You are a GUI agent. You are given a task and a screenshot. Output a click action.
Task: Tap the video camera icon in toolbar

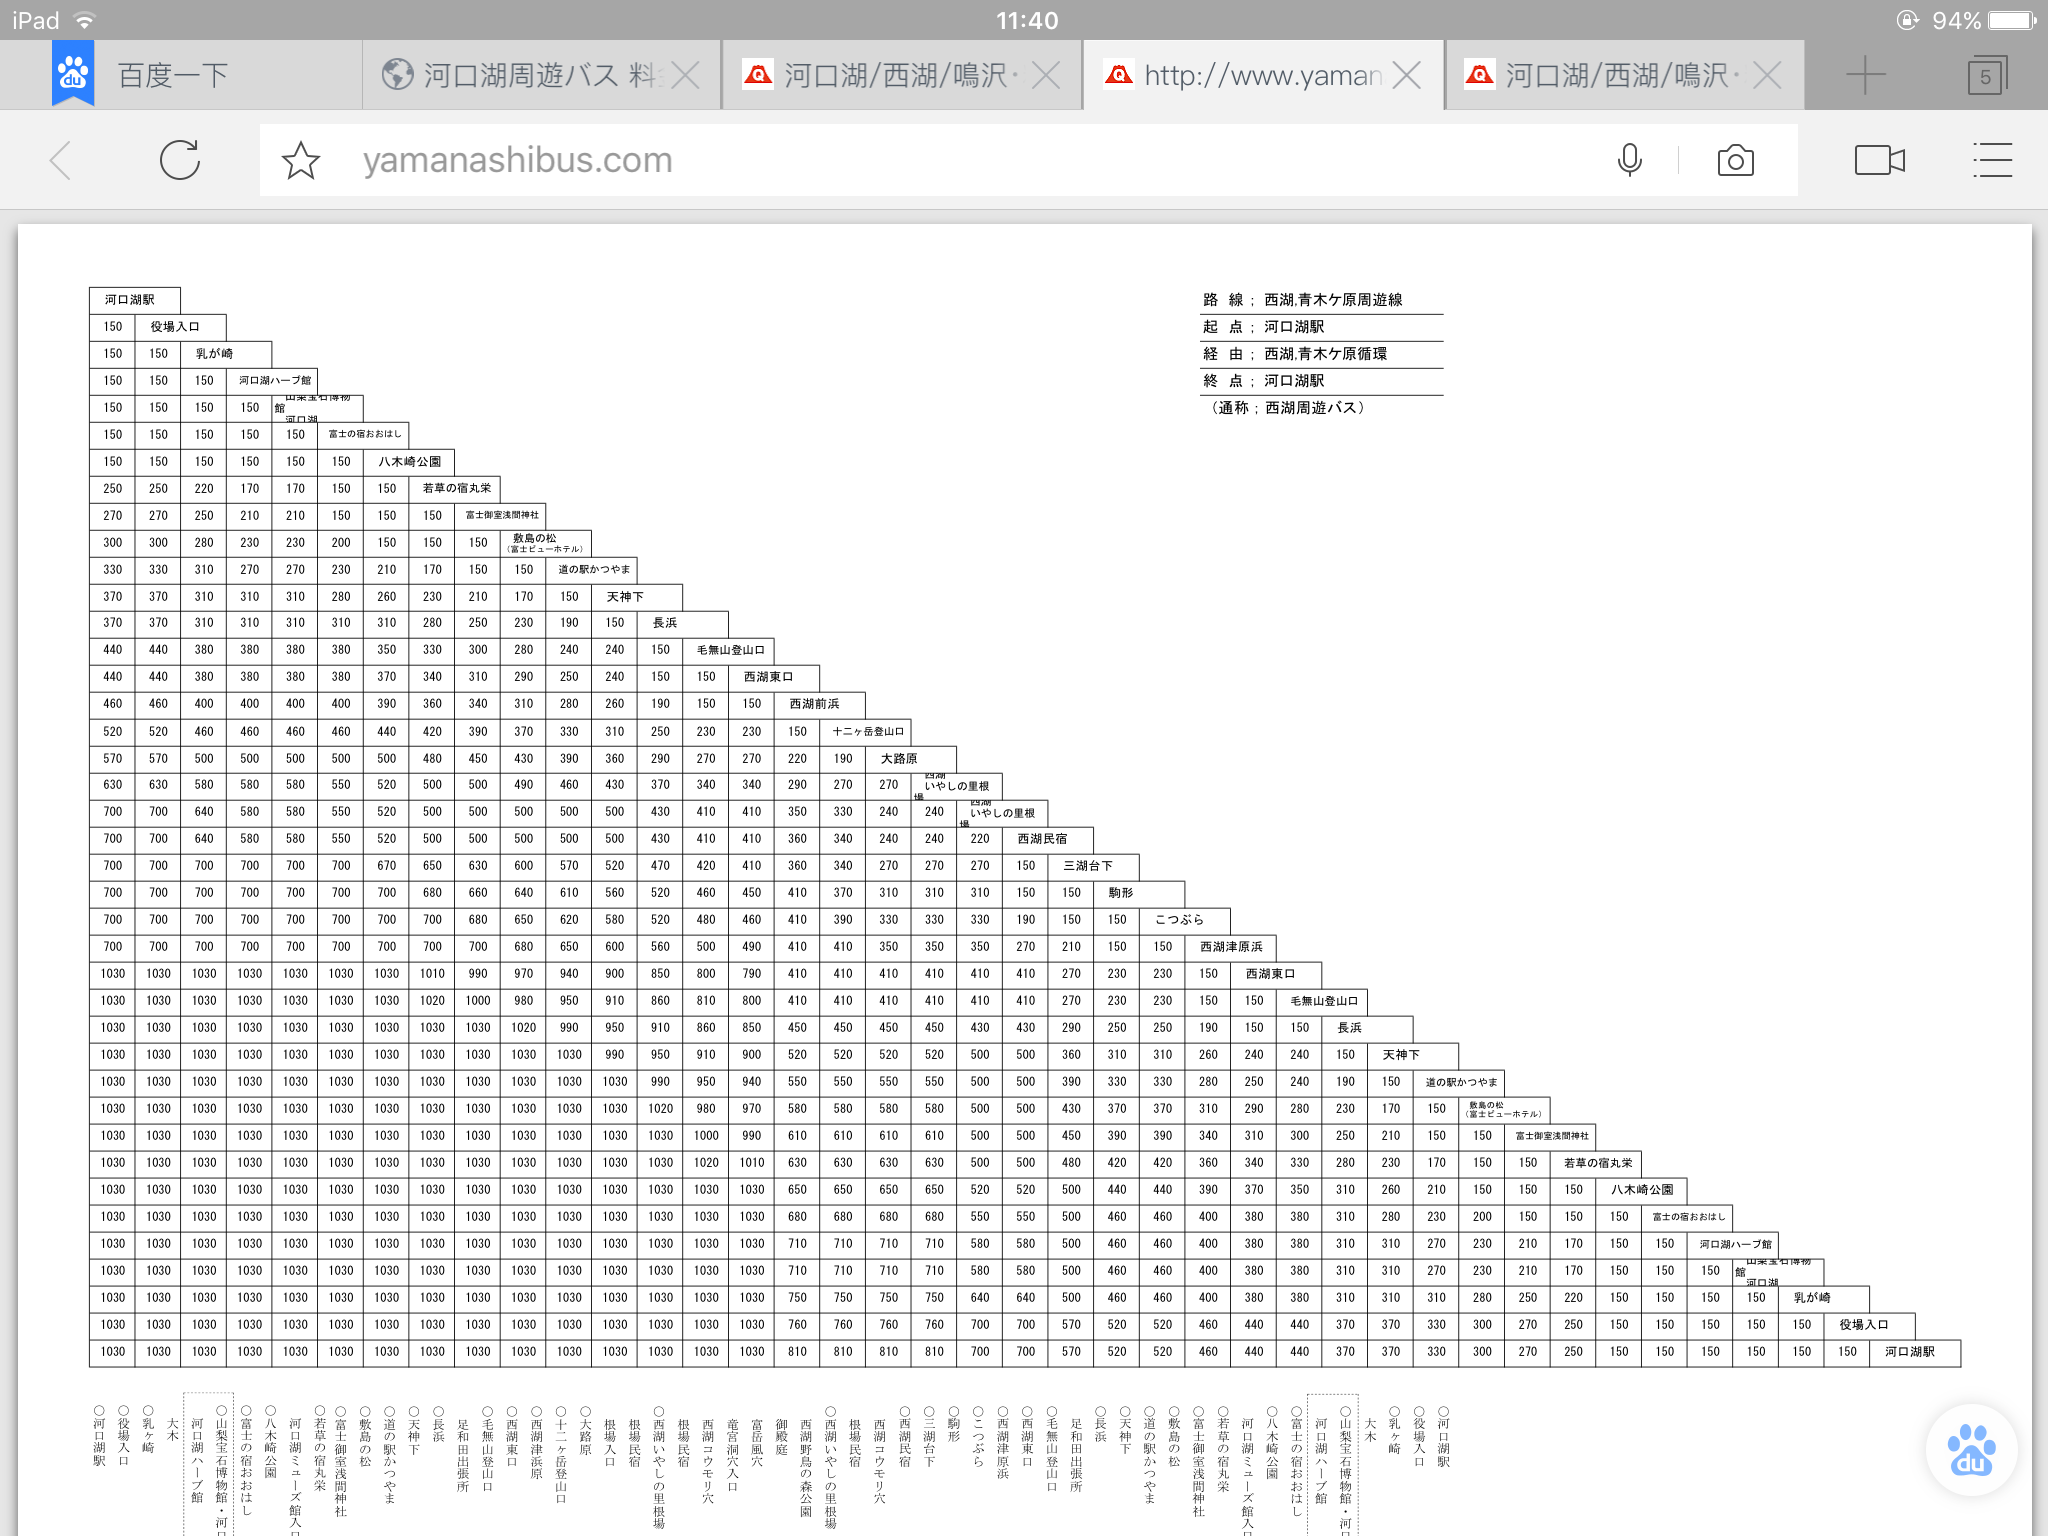1879,160
